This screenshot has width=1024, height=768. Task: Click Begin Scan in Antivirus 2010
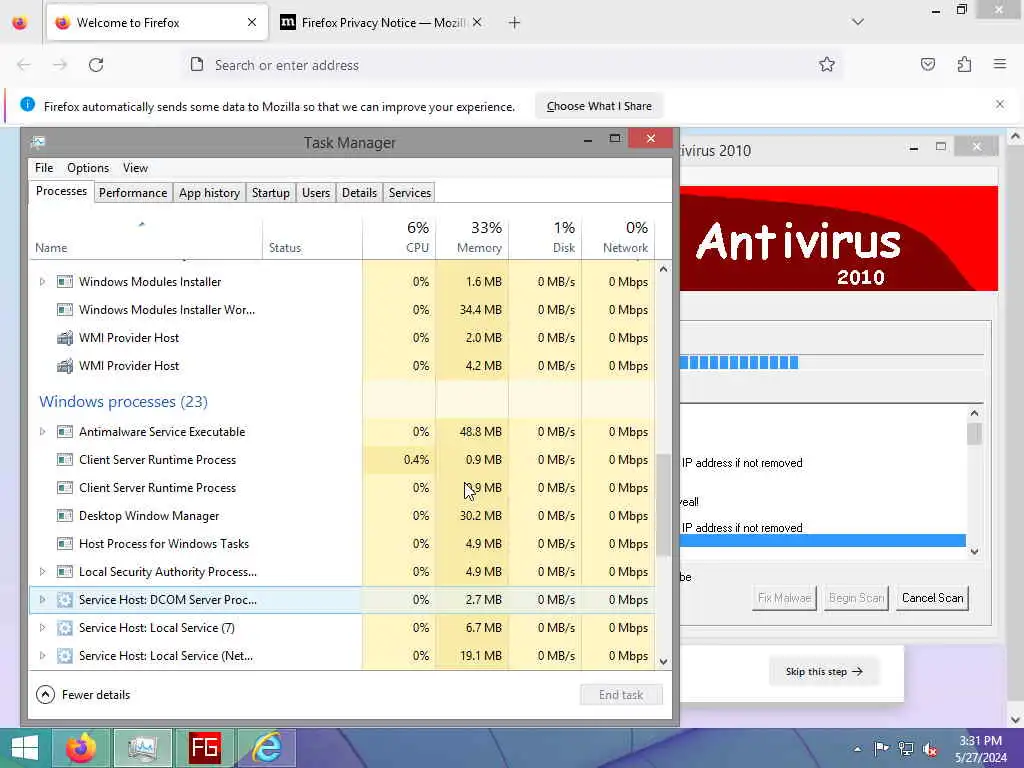tap(856, 598)
